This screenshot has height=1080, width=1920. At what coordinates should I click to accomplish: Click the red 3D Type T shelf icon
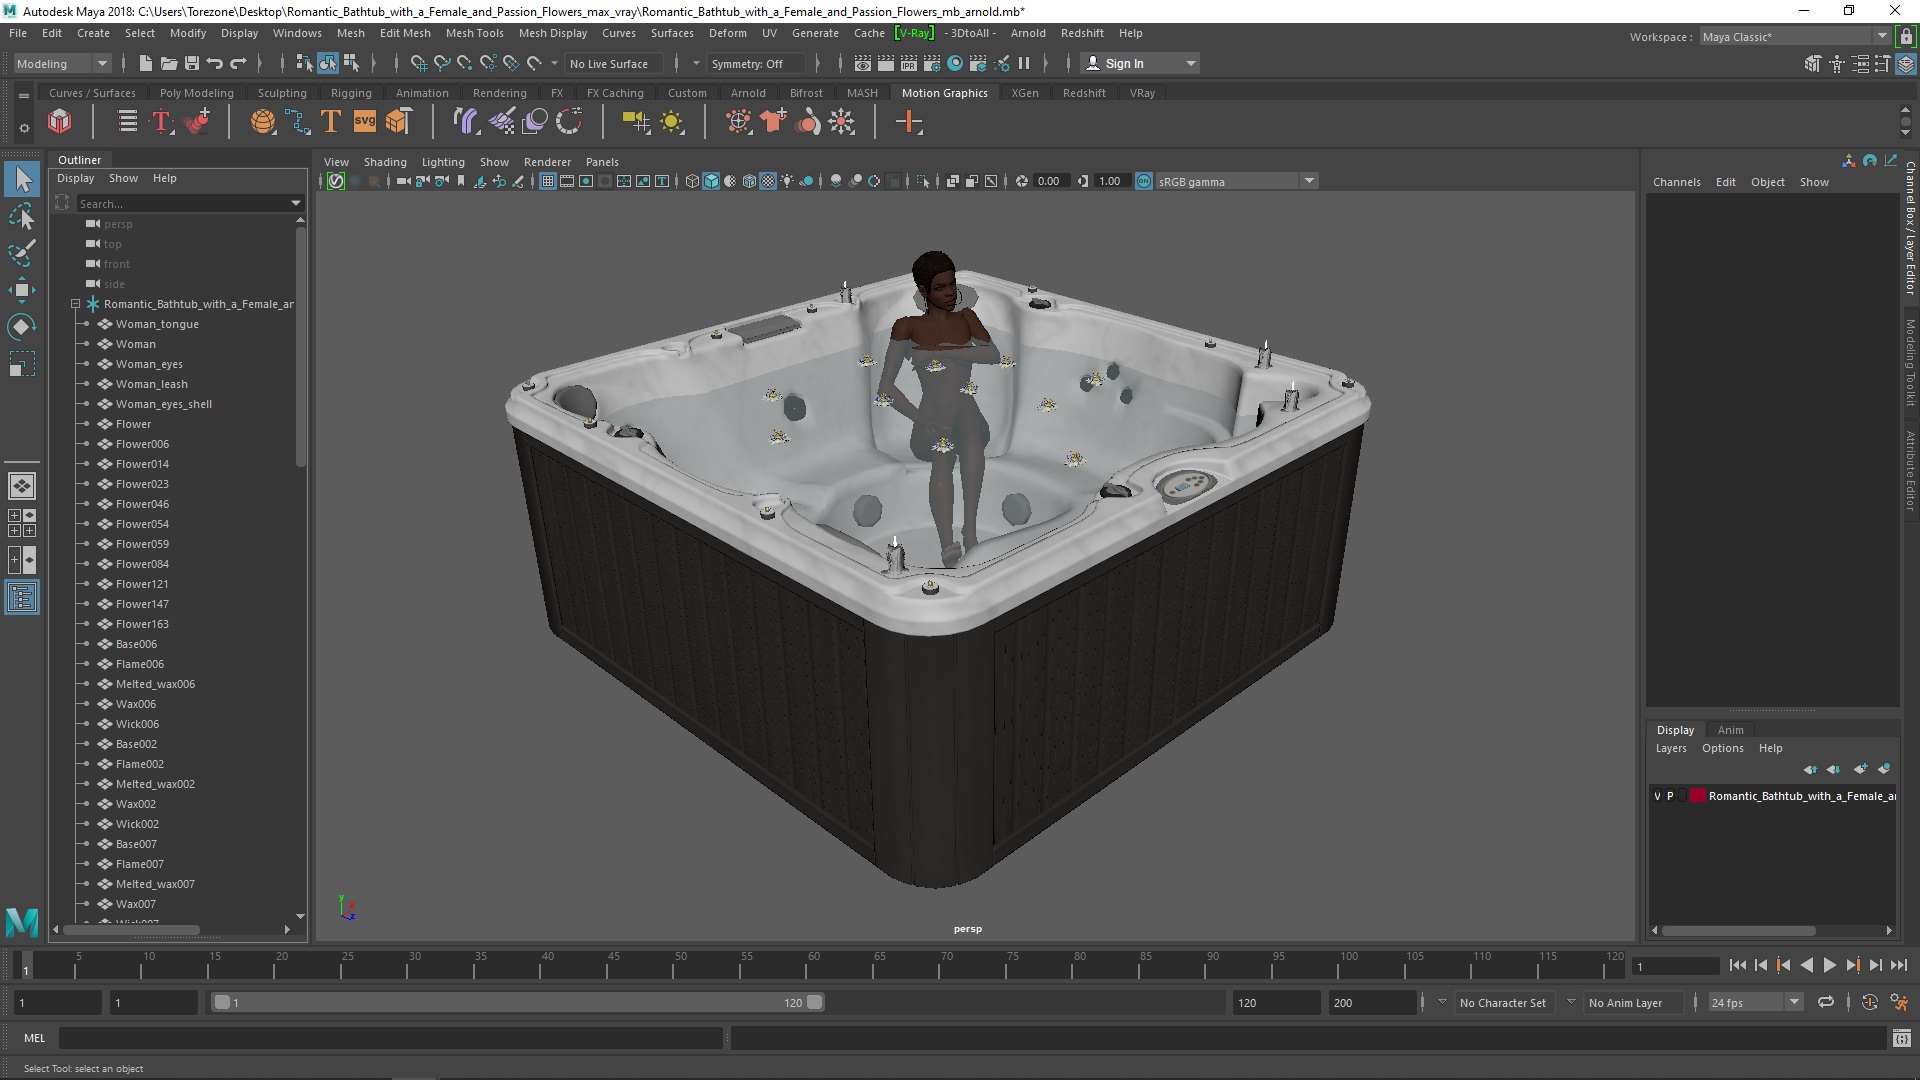pyautogui.click(x=161, y=122)
